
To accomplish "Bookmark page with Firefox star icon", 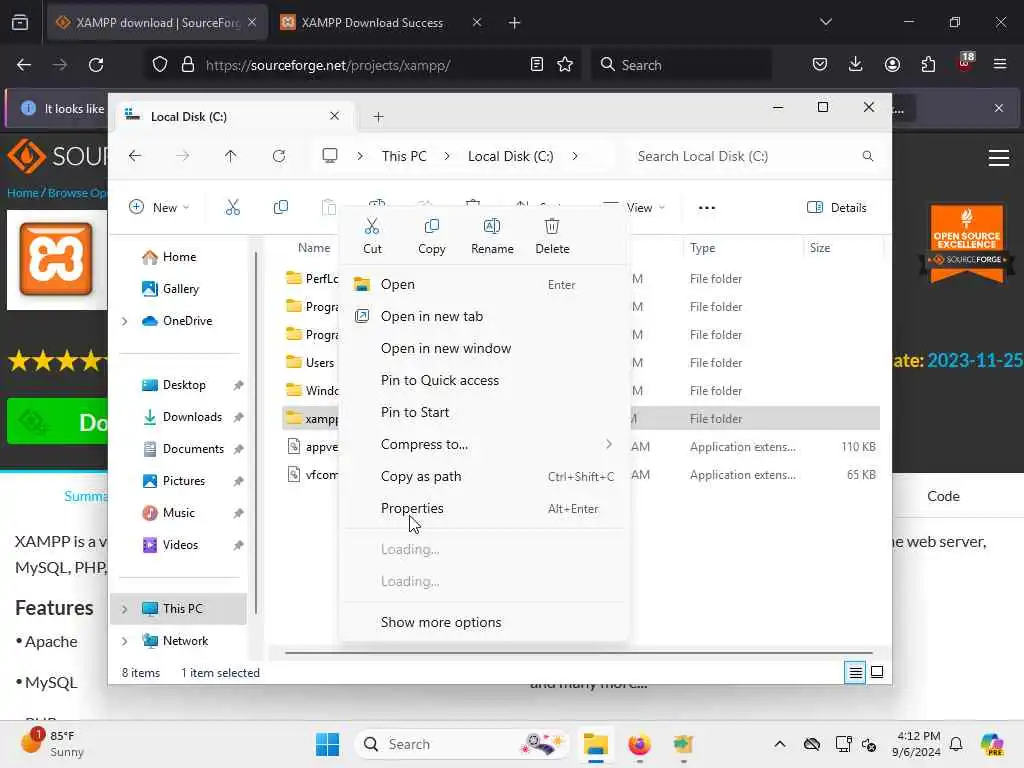I will pos(565,65).
